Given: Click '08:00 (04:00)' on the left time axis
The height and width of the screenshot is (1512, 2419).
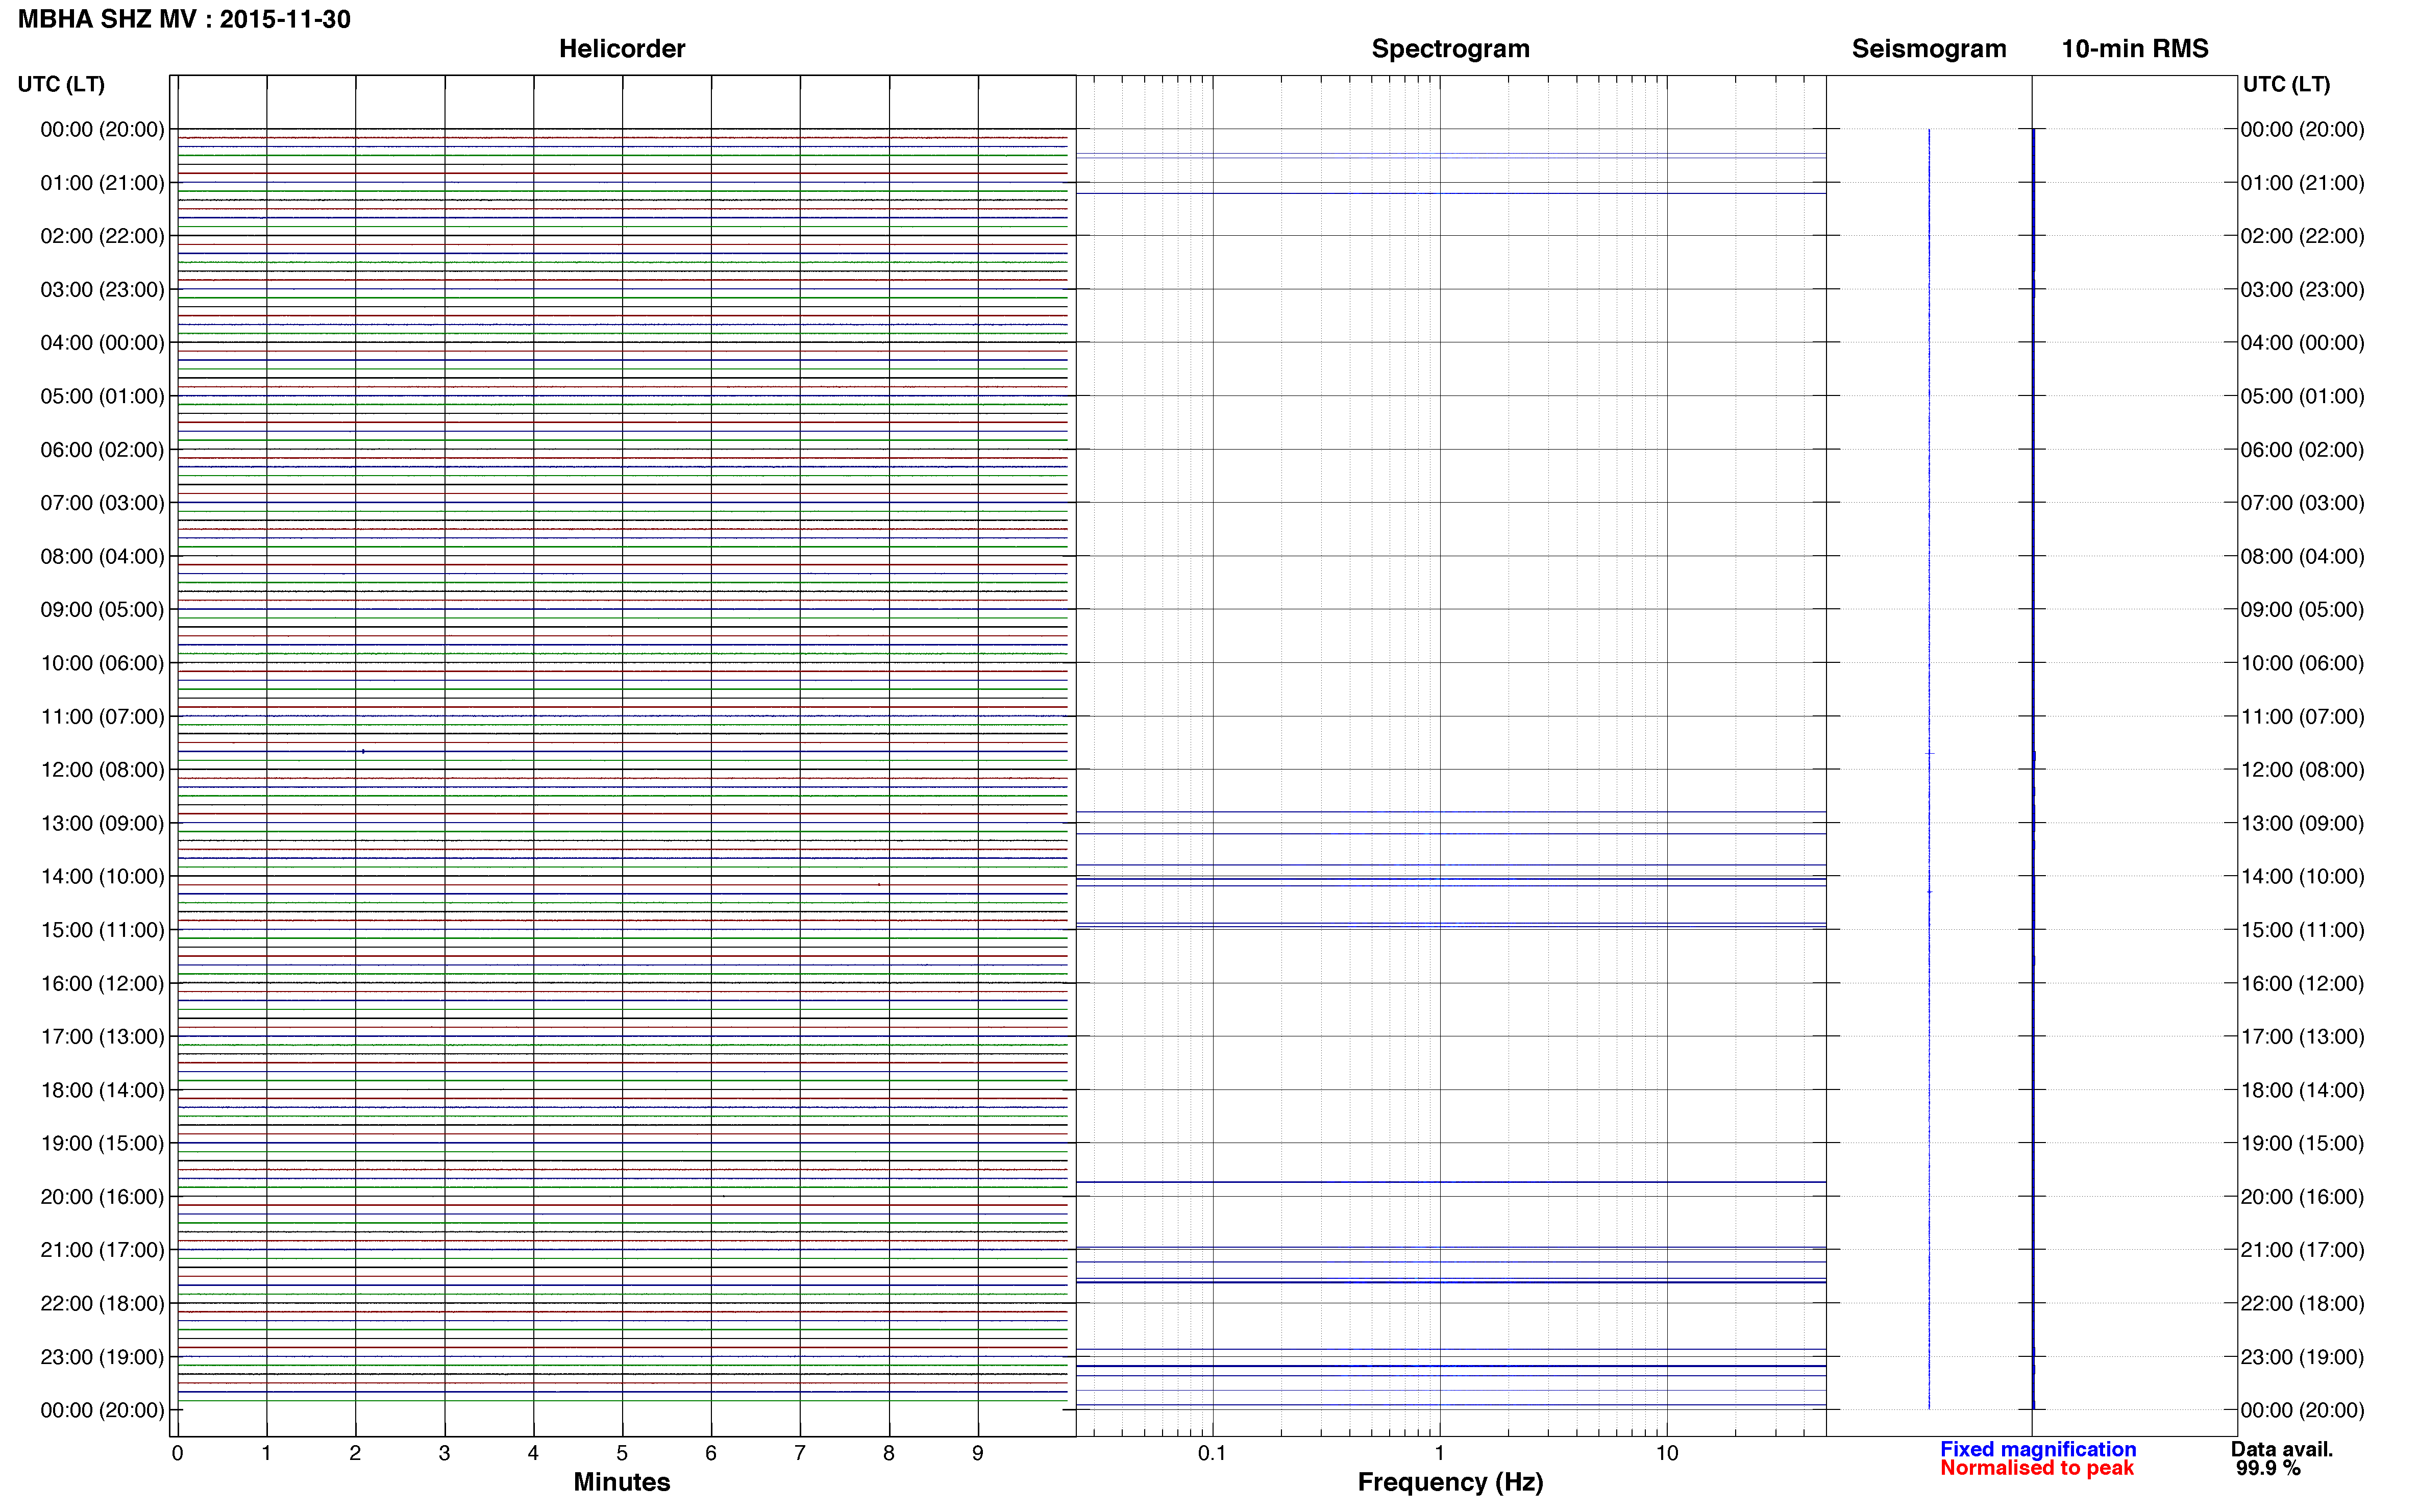Looking at the screenshot, I should pyautogui.click(x=102, y=556).
